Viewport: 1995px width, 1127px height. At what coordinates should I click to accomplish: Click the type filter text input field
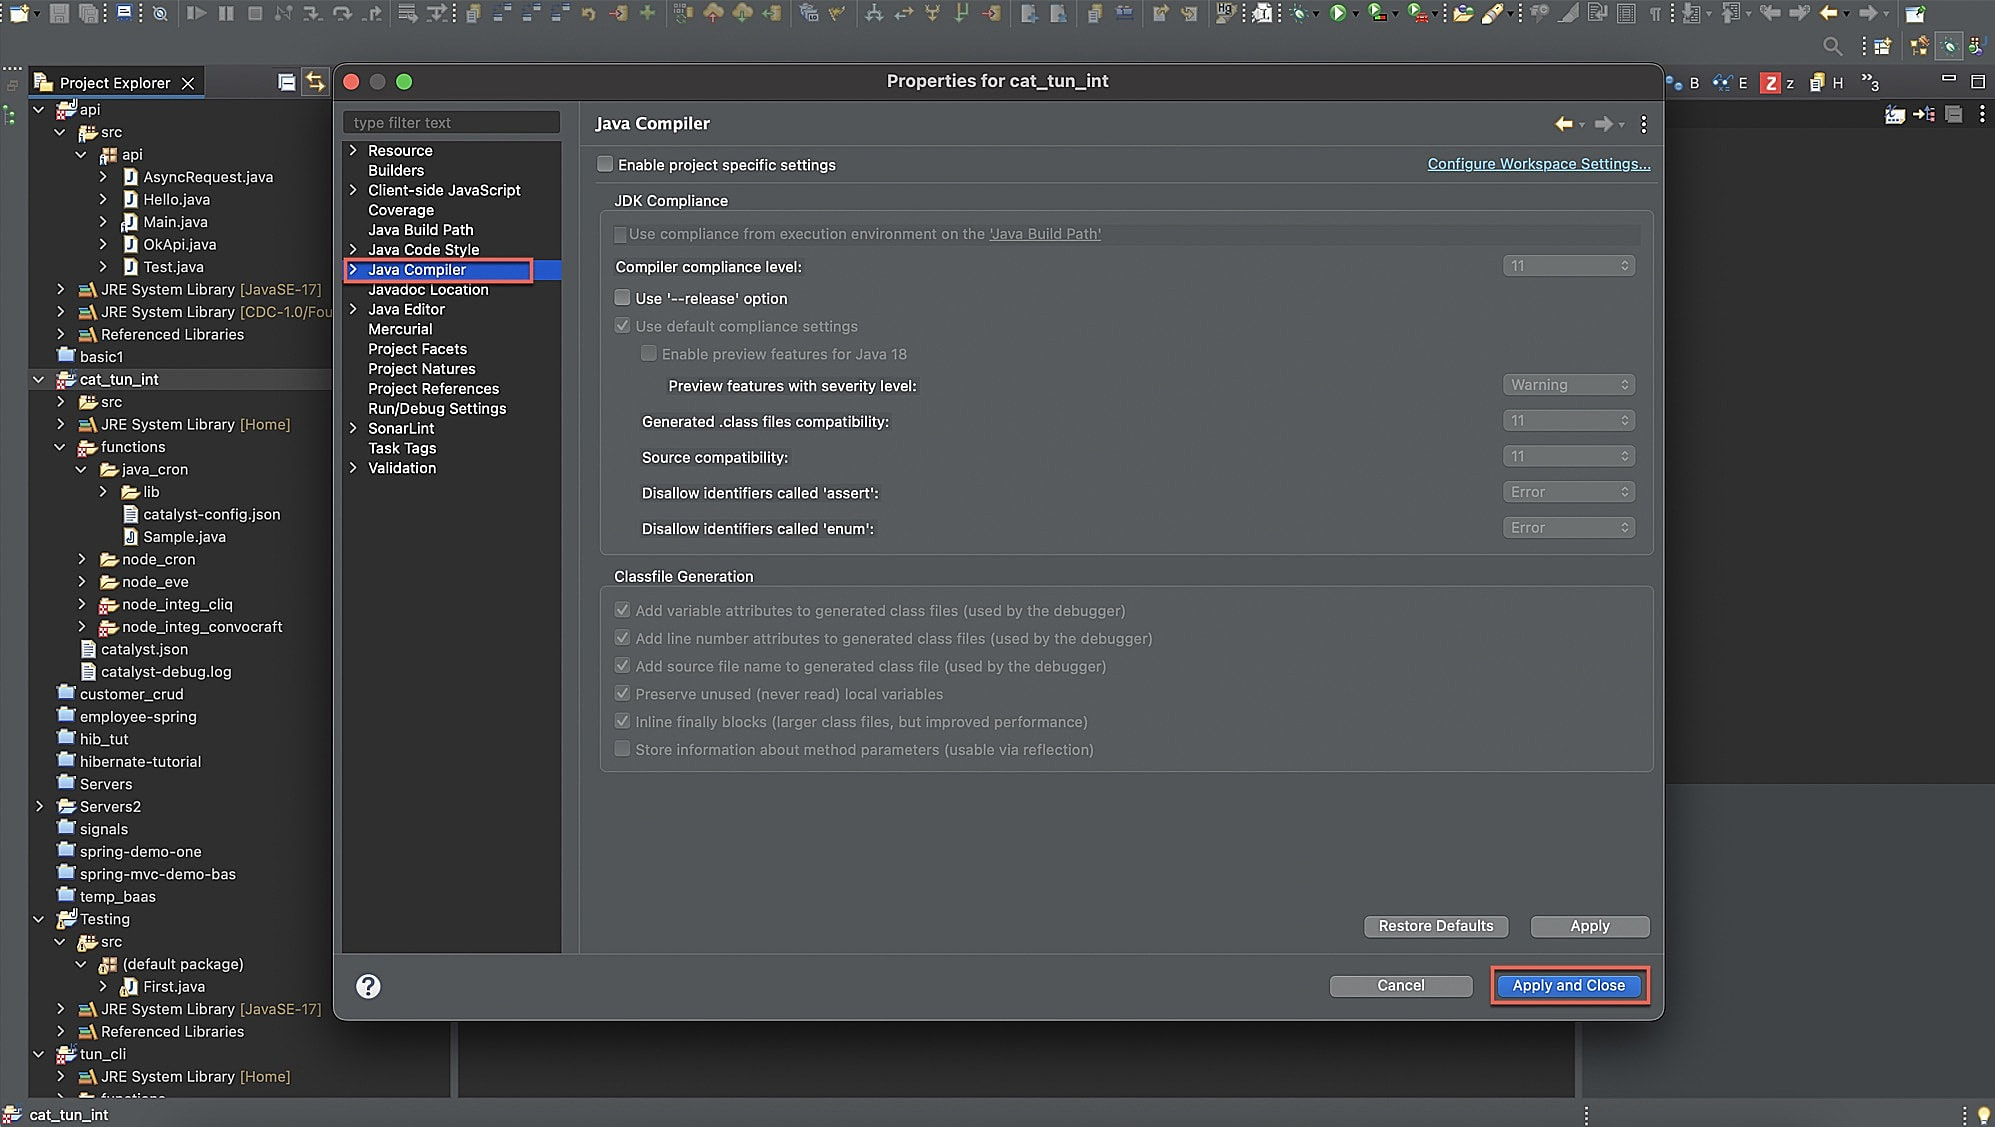(452, 122)
